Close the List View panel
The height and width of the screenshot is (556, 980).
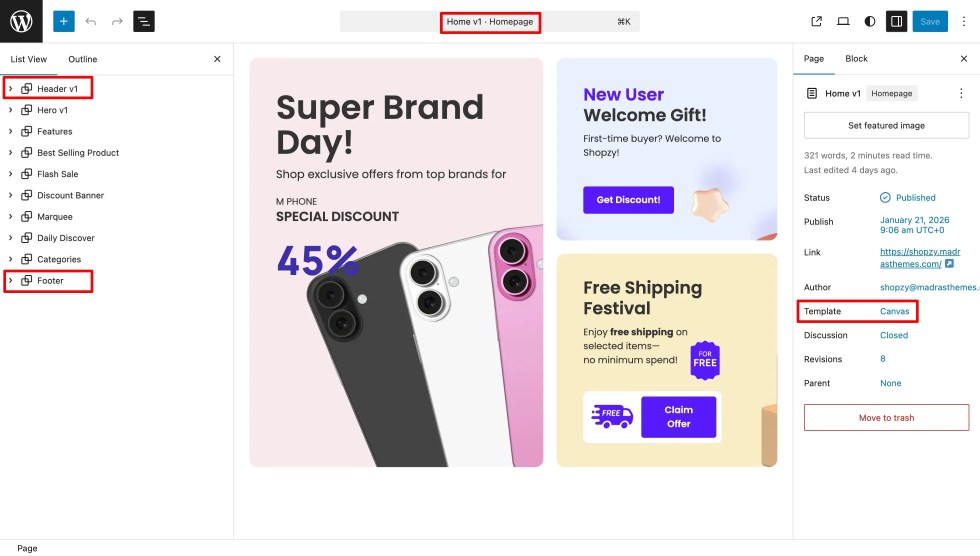click(217, 59)
